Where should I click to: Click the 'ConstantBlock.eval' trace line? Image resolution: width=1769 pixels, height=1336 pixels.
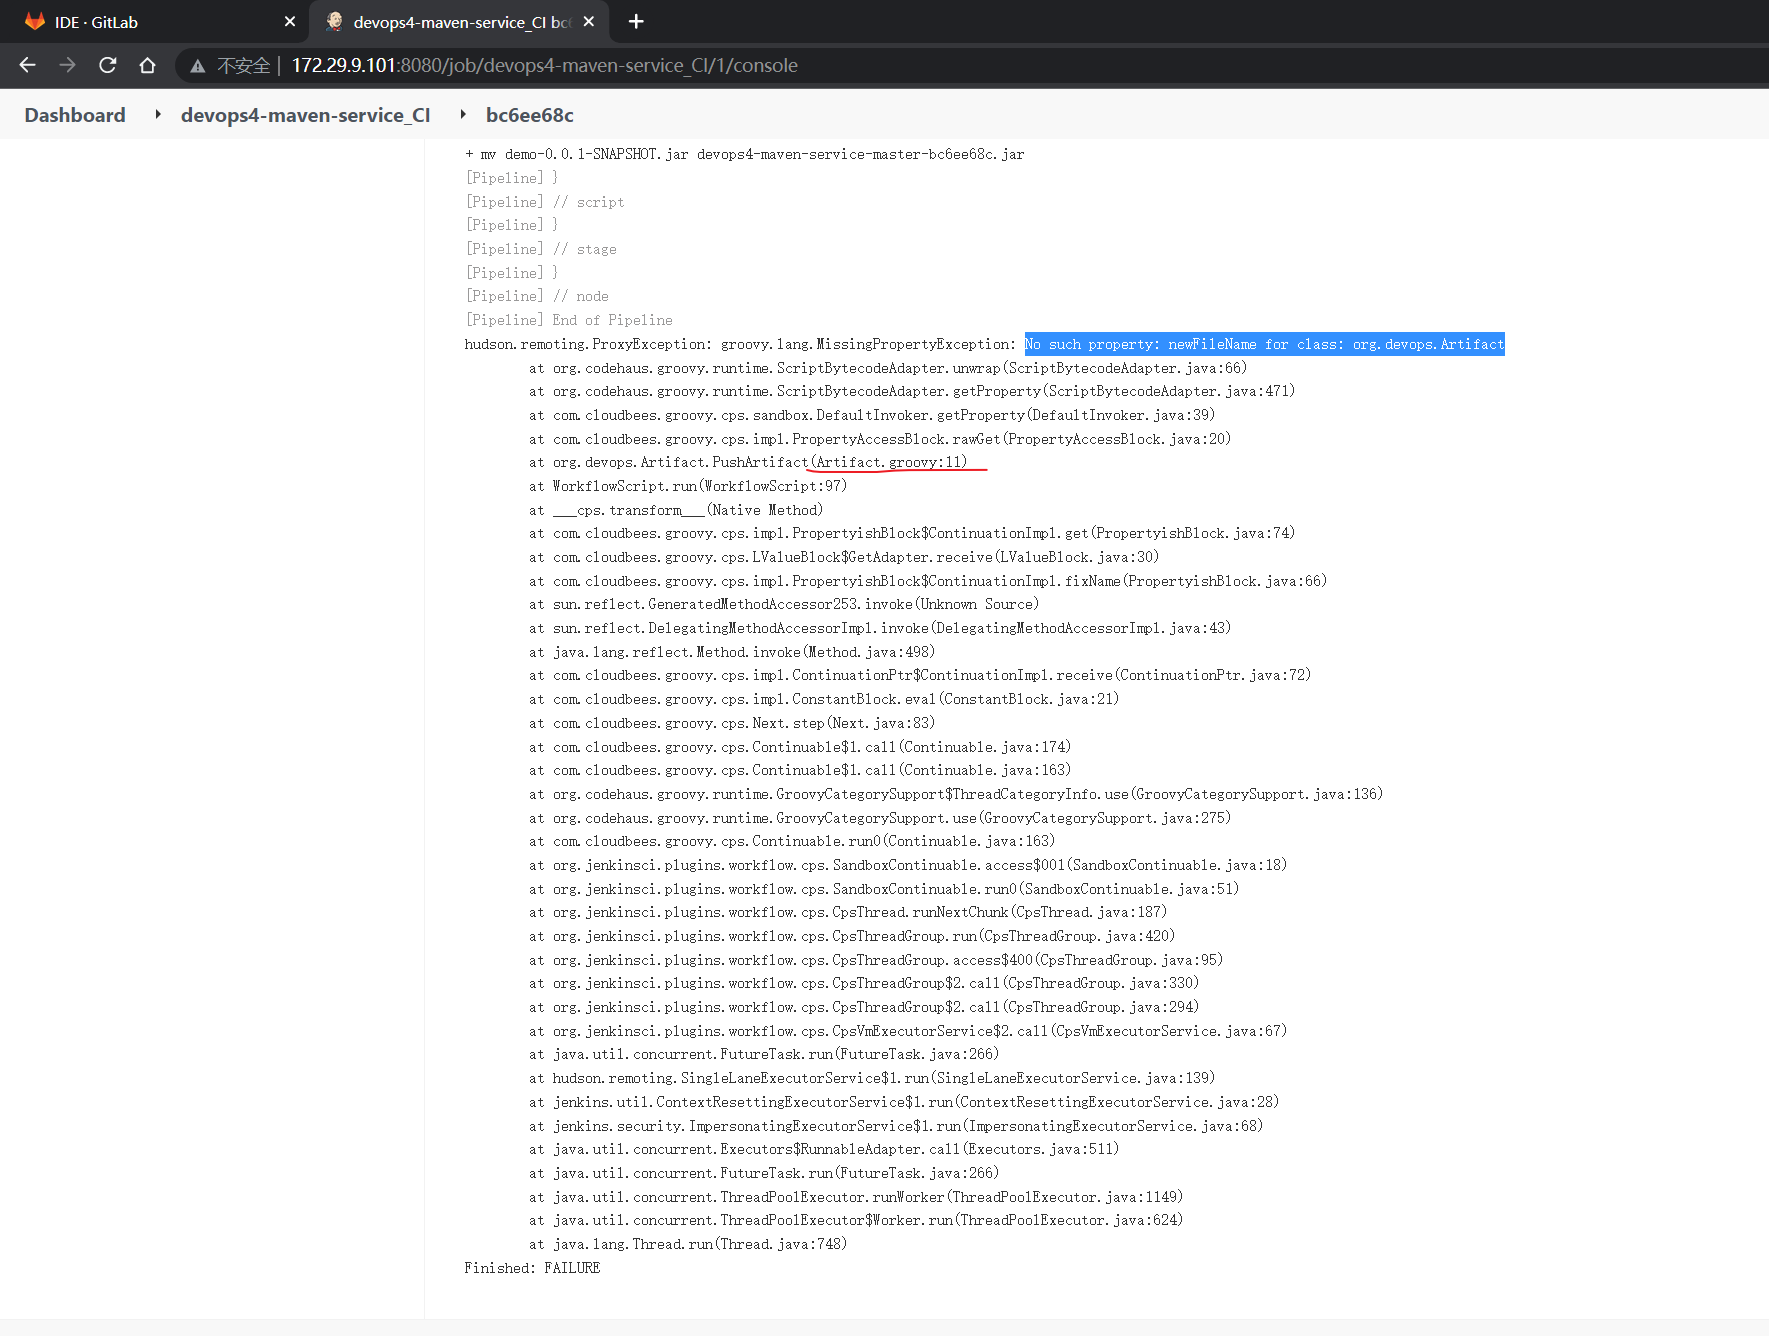tap(824, 699)
